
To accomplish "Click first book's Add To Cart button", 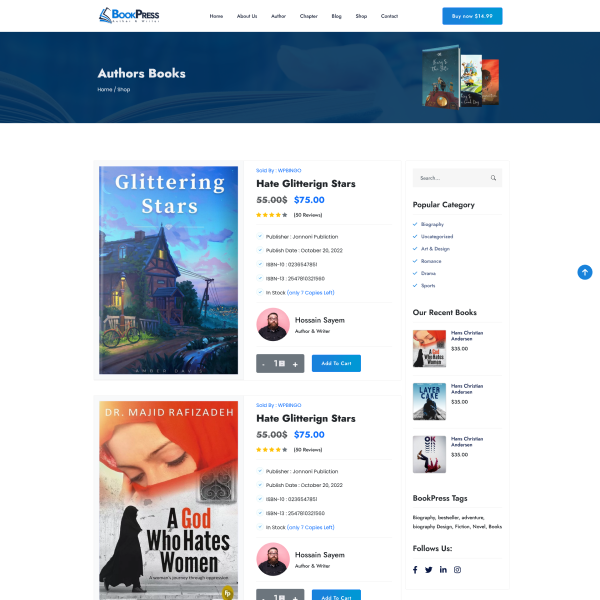I will [336, 364].
